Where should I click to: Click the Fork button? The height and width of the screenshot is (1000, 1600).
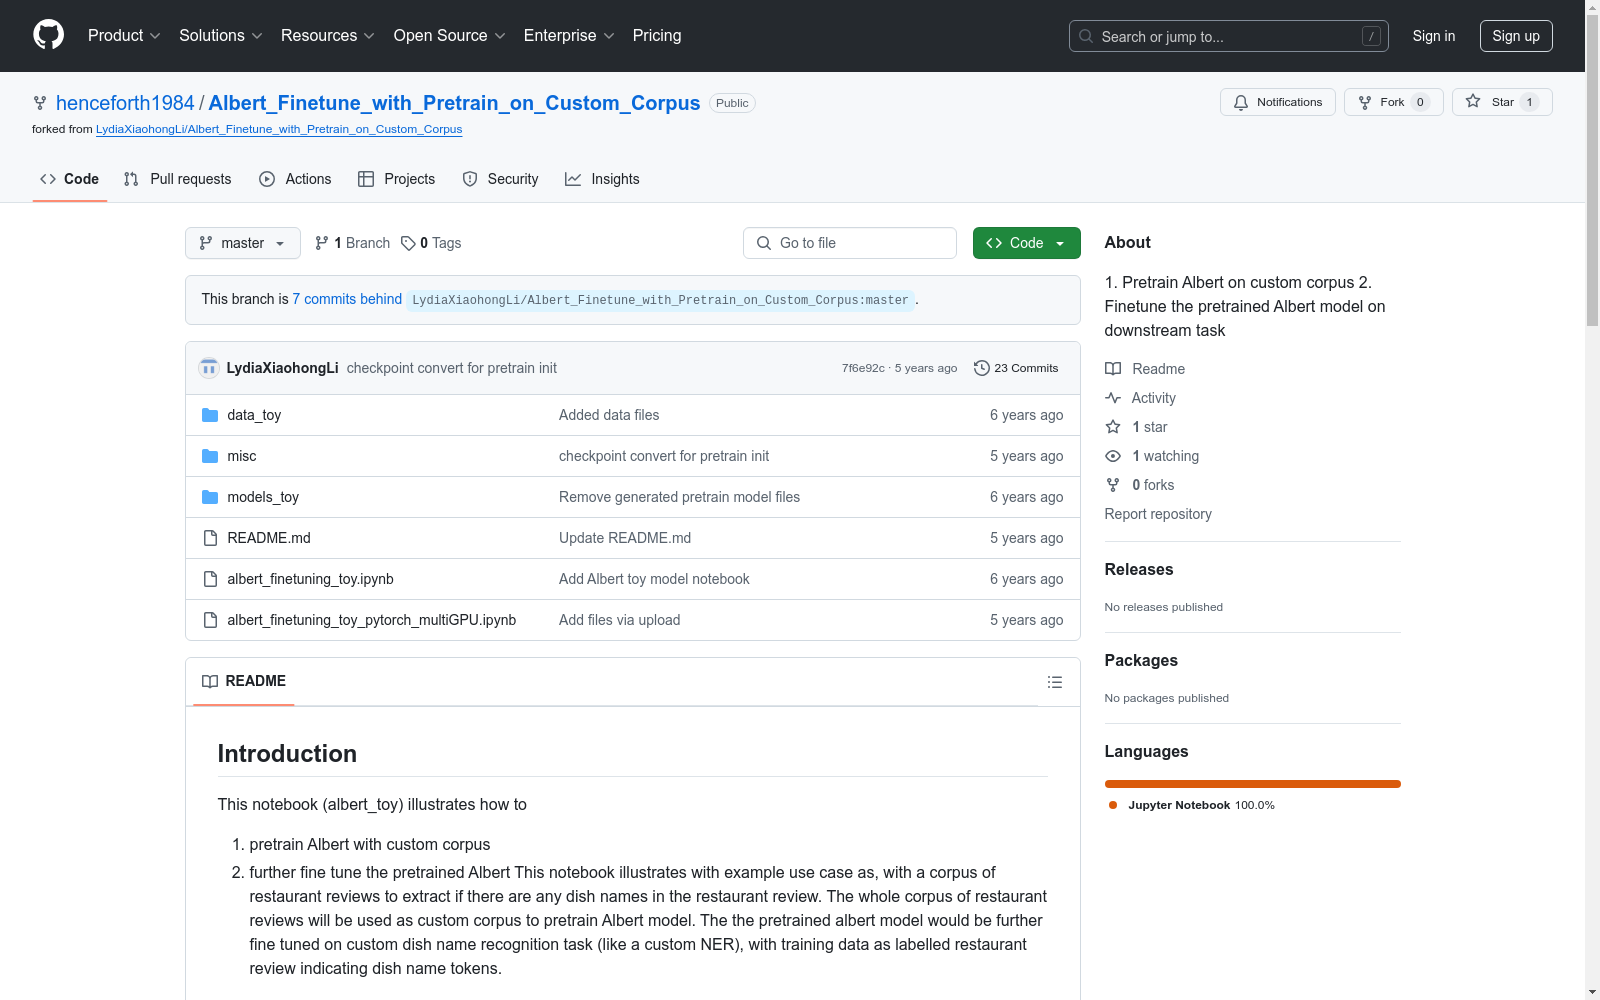coord(1394,102)
